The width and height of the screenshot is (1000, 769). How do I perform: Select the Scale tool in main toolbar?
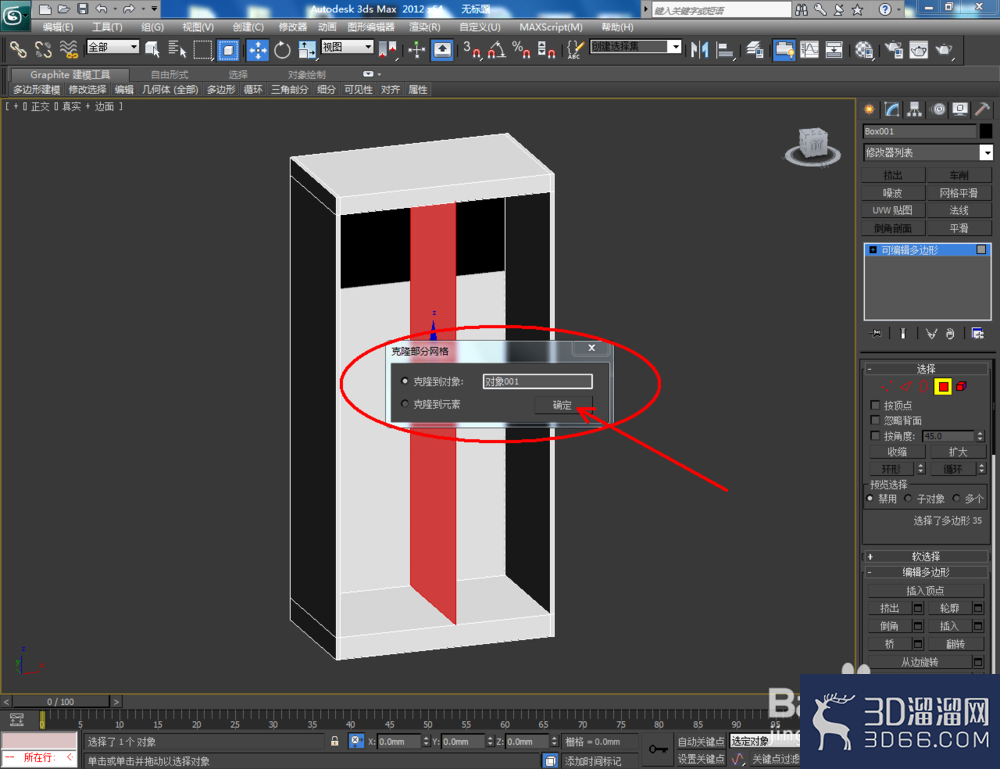click(307, 50)
